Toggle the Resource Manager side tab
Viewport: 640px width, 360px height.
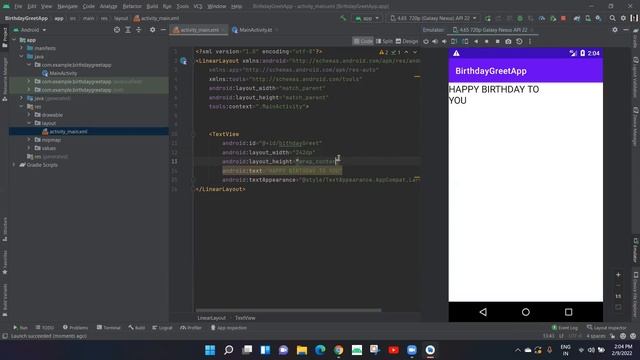tap(4, 79)
